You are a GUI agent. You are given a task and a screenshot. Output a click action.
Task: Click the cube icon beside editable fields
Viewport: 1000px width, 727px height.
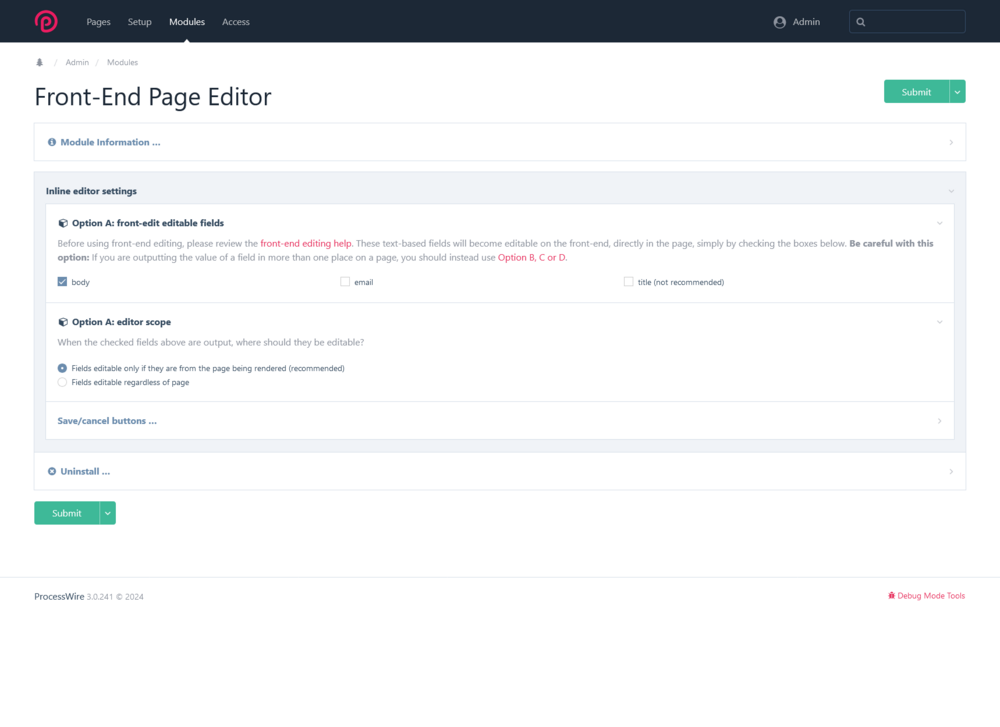click(x=63, y=223)
